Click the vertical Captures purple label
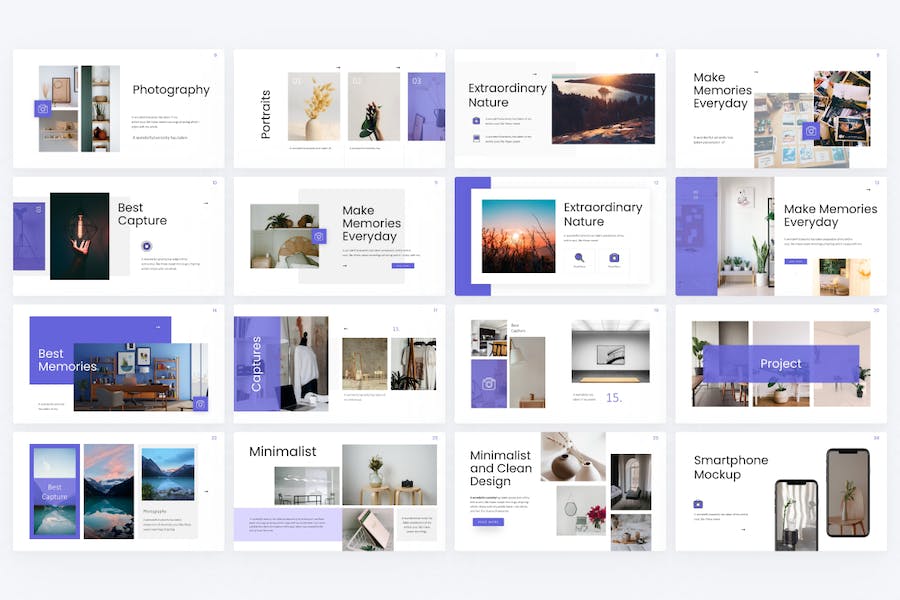This screenshot has height=600, width=900. (256, 363)
